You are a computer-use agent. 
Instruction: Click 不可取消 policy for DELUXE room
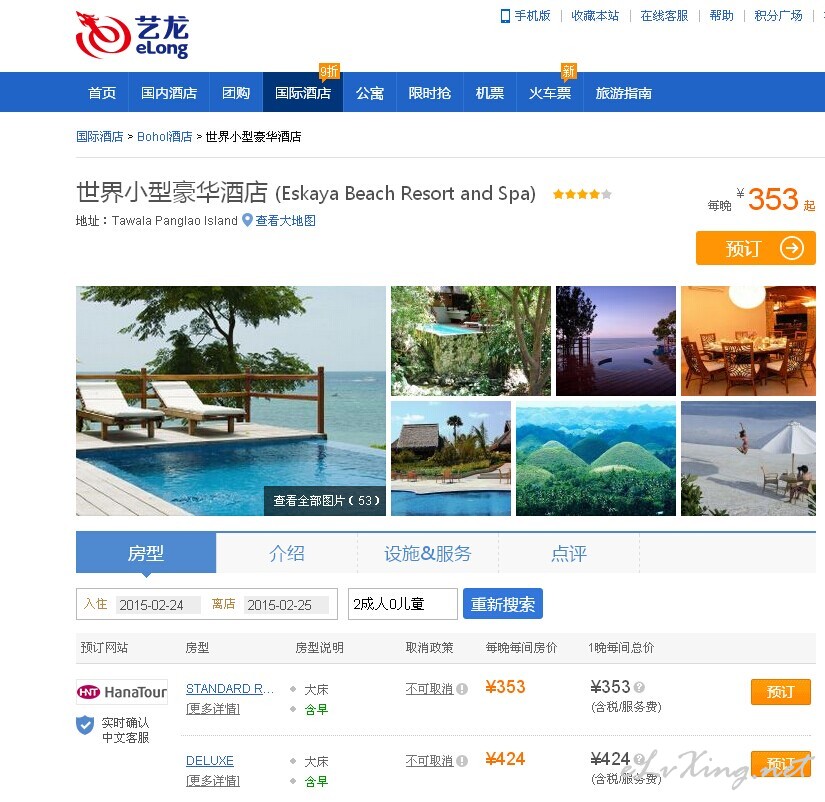coord(429,760)
